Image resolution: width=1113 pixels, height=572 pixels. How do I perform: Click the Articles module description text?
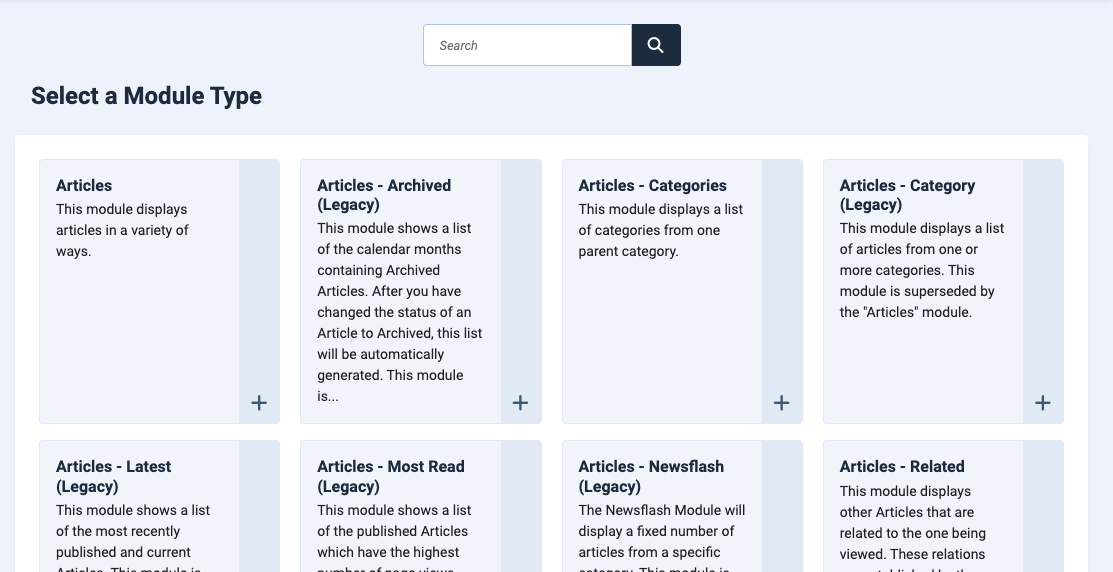click(122, 230)
